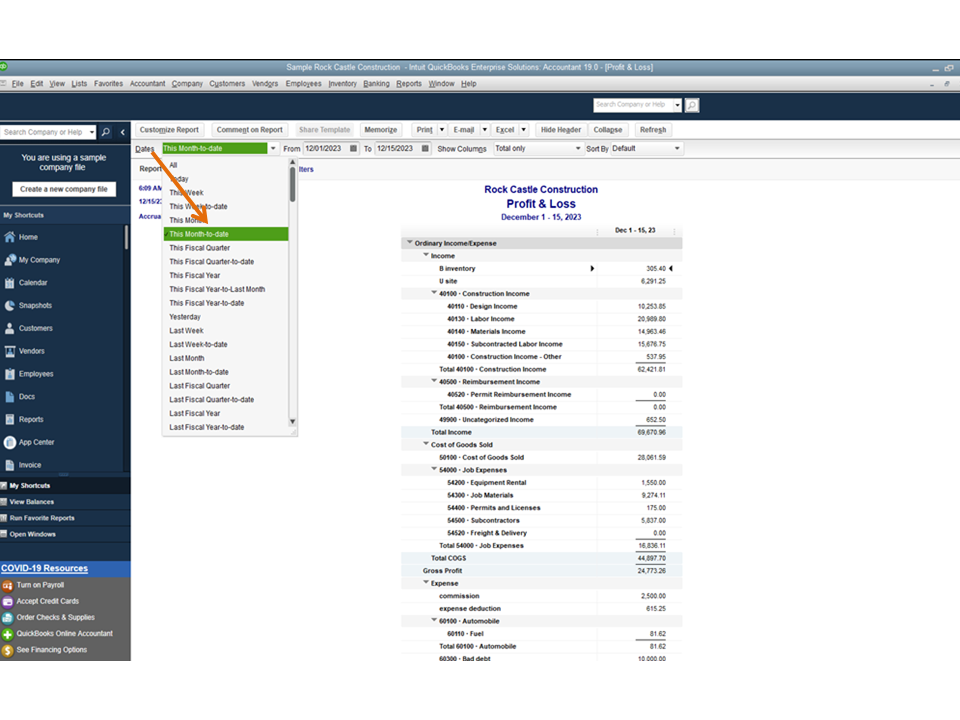Click Create a new company file
Image resolution: width=960 pixels, height=720 pixels.
pos(64,189)
